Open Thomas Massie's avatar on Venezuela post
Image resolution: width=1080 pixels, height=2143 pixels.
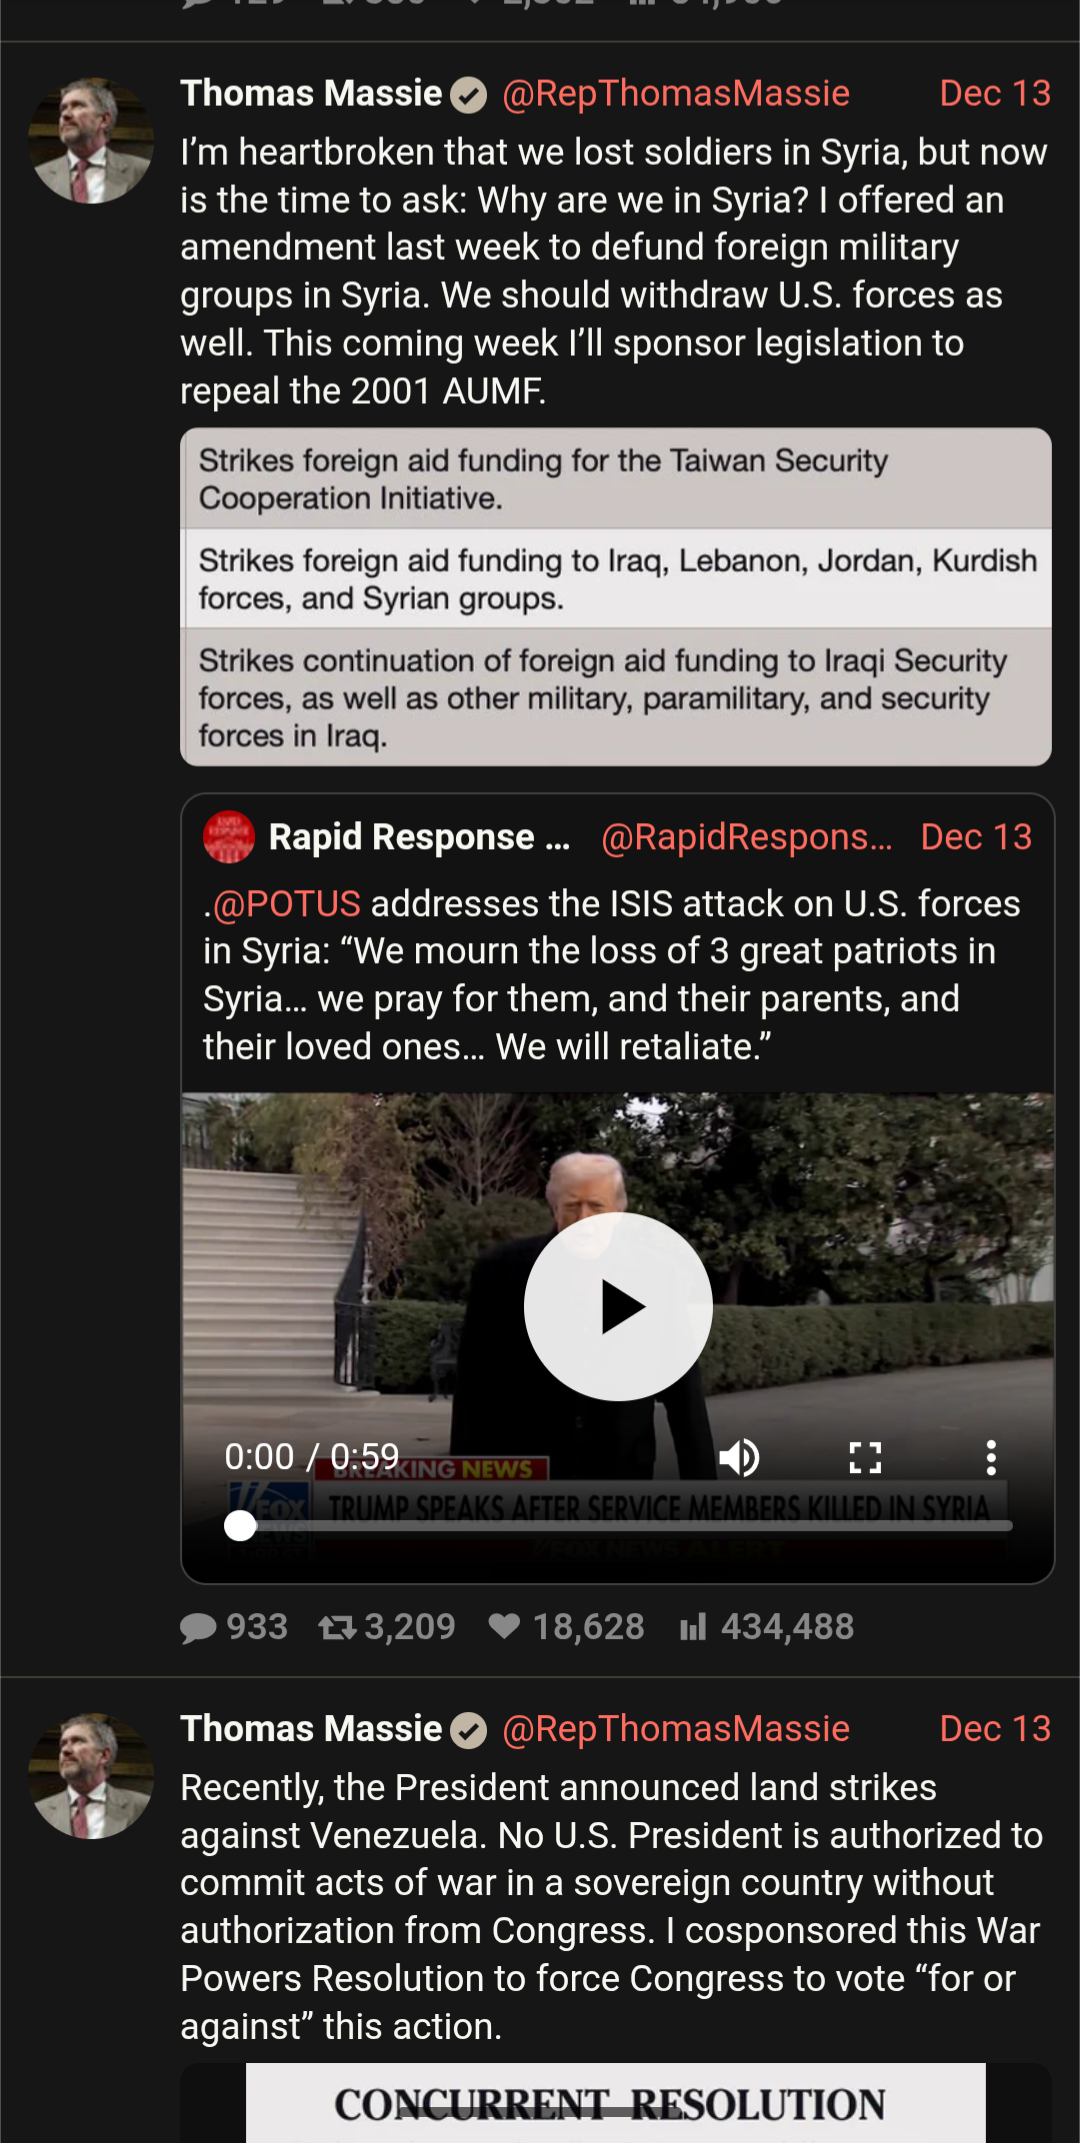click(91, 1776)
